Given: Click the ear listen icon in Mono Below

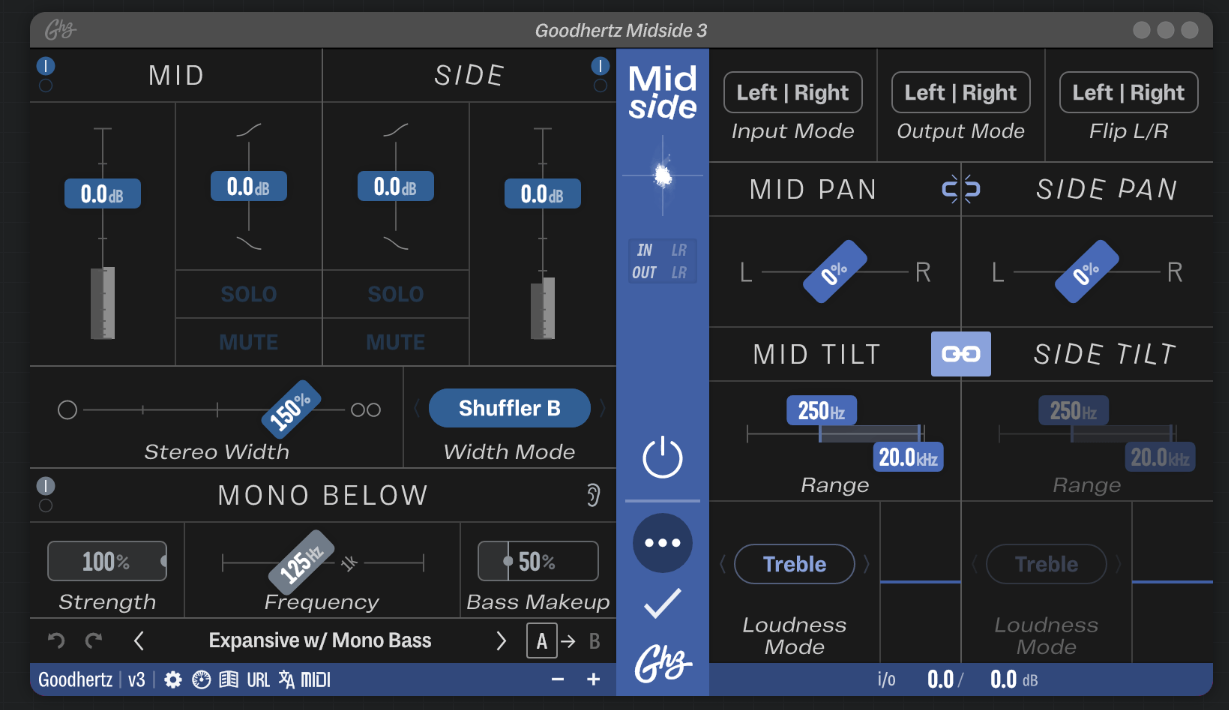Looking at the screenshot, I should click(x=594, y=495).
